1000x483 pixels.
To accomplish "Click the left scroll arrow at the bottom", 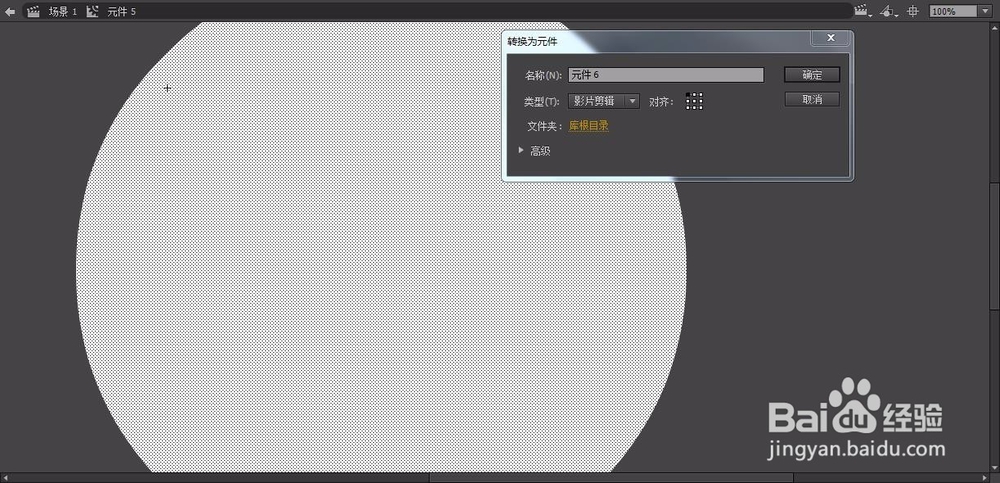I will point(5,477).
